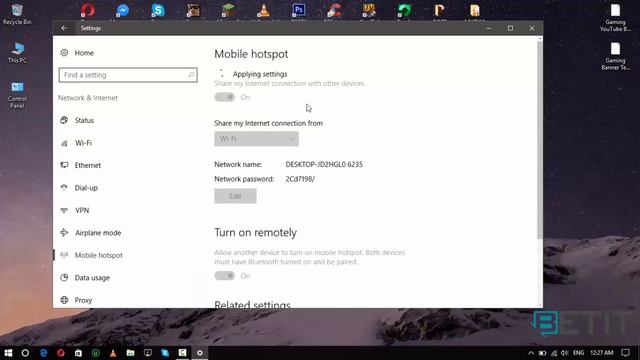Click the VPN icon in sidebar
Screen dimensions: 640x360
tap(64, 210)
